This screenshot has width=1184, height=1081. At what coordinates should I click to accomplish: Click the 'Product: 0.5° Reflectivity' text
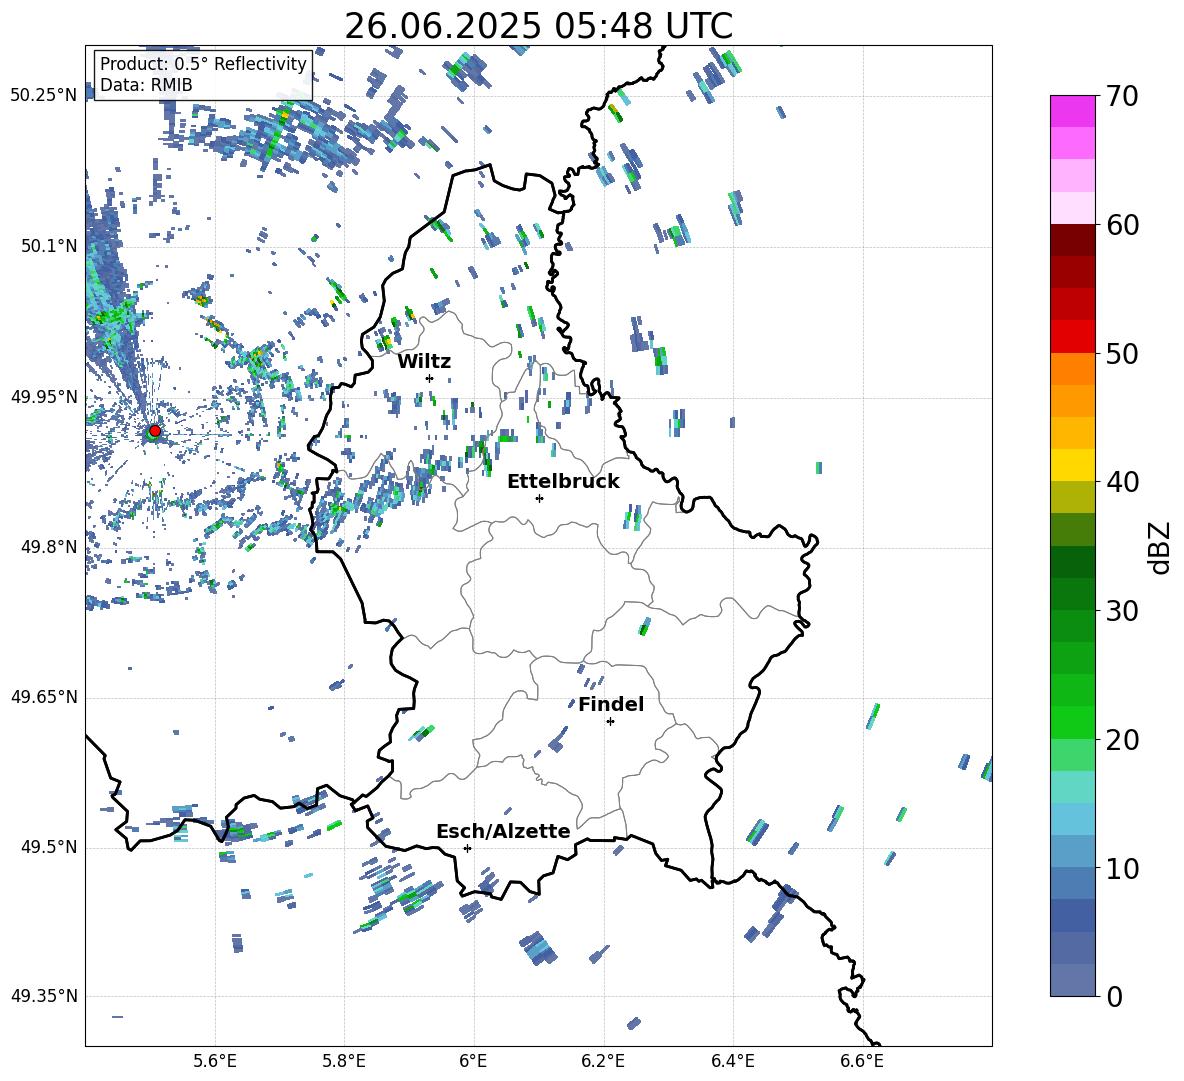203,63
